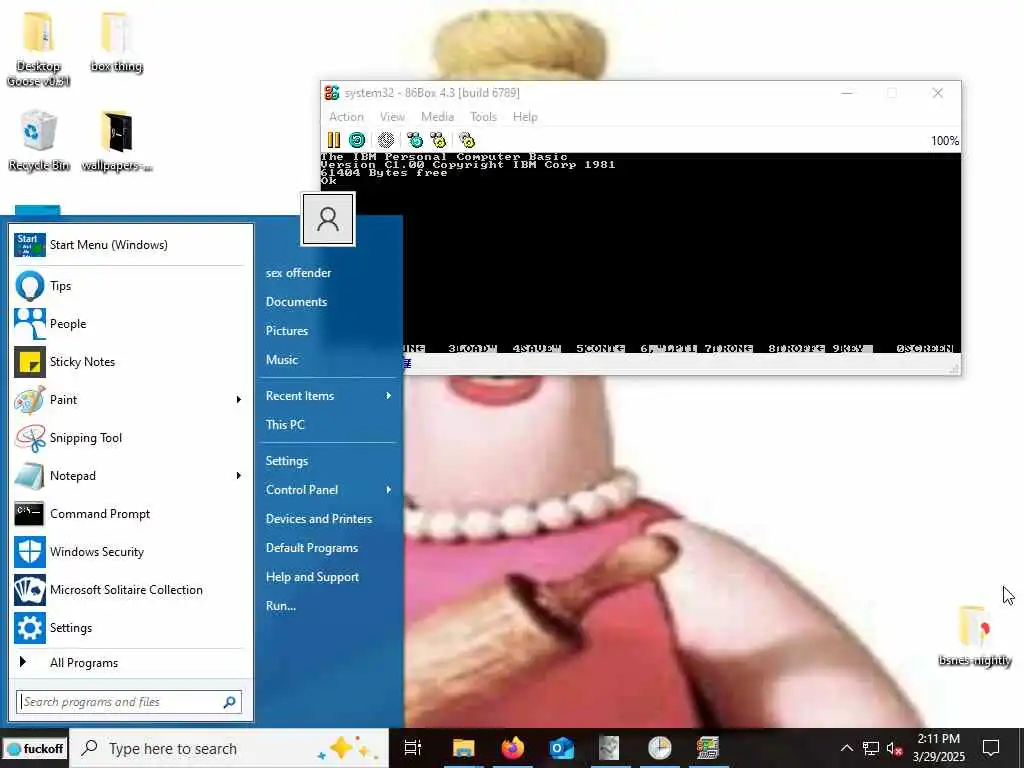Launch Sticky Notes
This screenshot has height=768, width=1024.
click(129, 362)
